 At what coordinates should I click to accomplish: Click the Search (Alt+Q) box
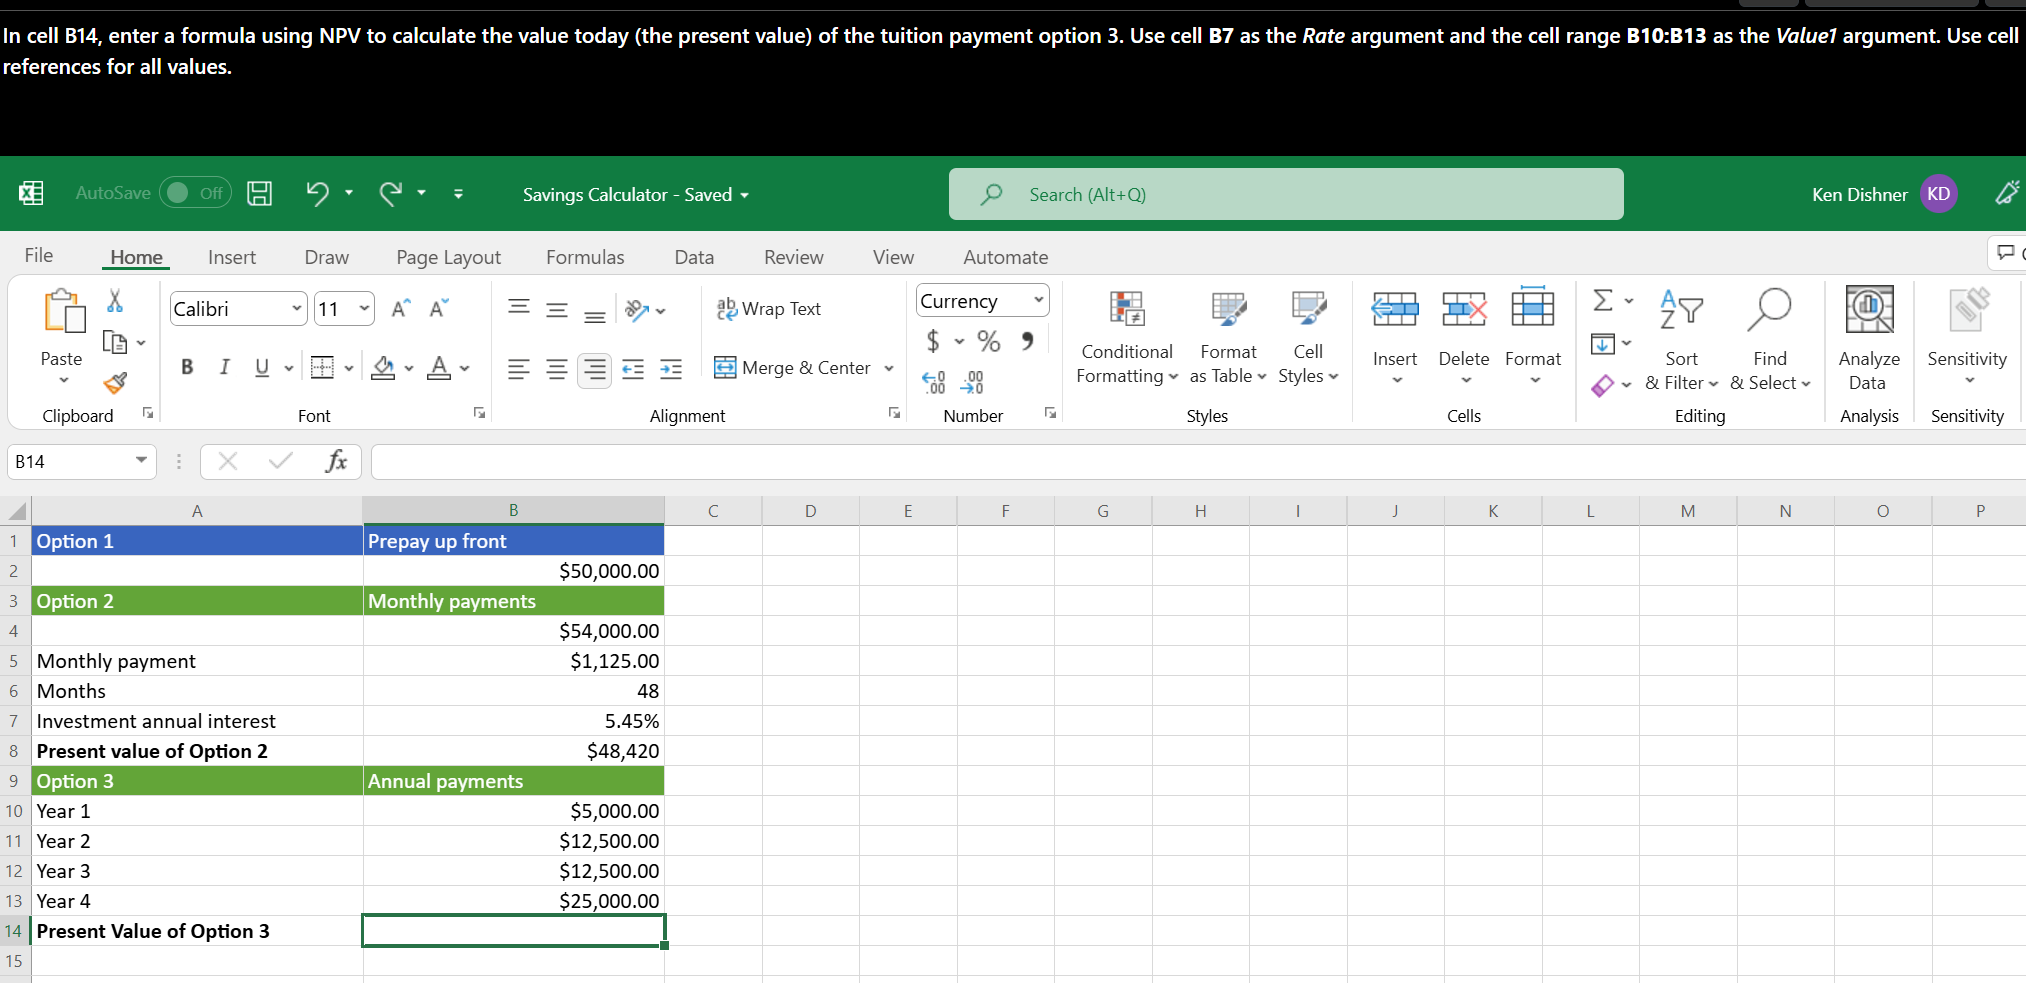pos(1286,194)
